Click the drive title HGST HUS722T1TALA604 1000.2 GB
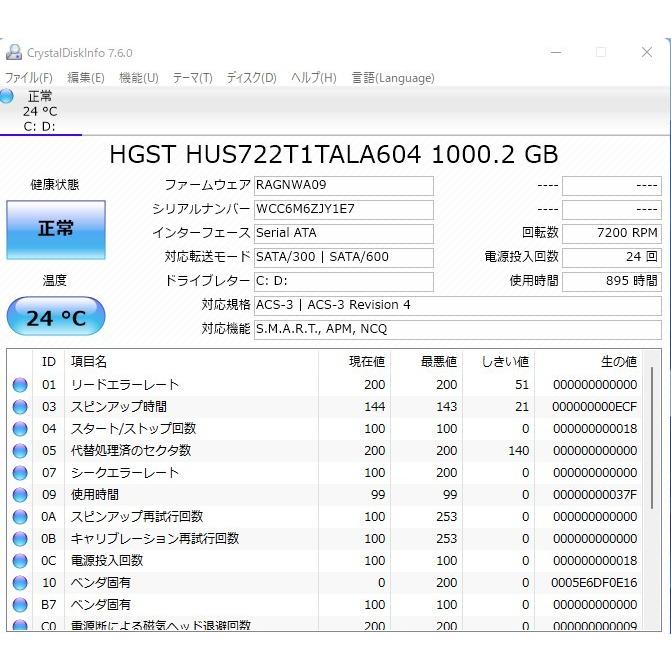 334,154
